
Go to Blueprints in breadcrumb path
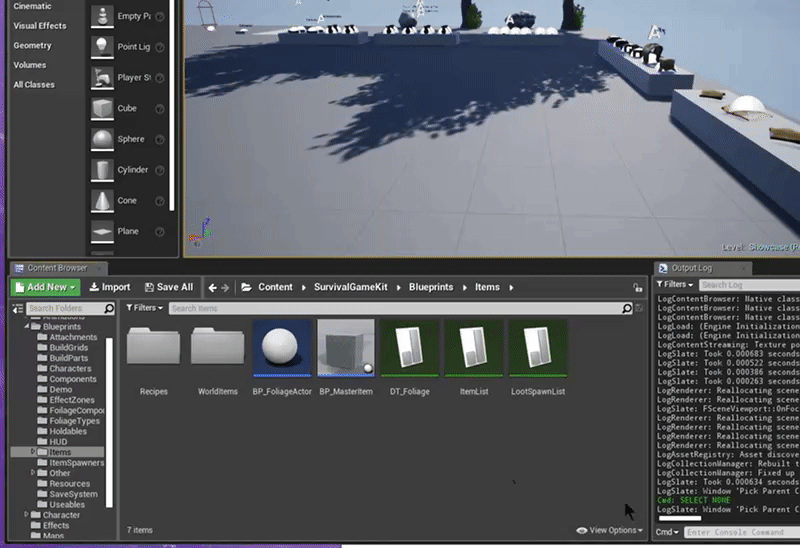point(431,287)
